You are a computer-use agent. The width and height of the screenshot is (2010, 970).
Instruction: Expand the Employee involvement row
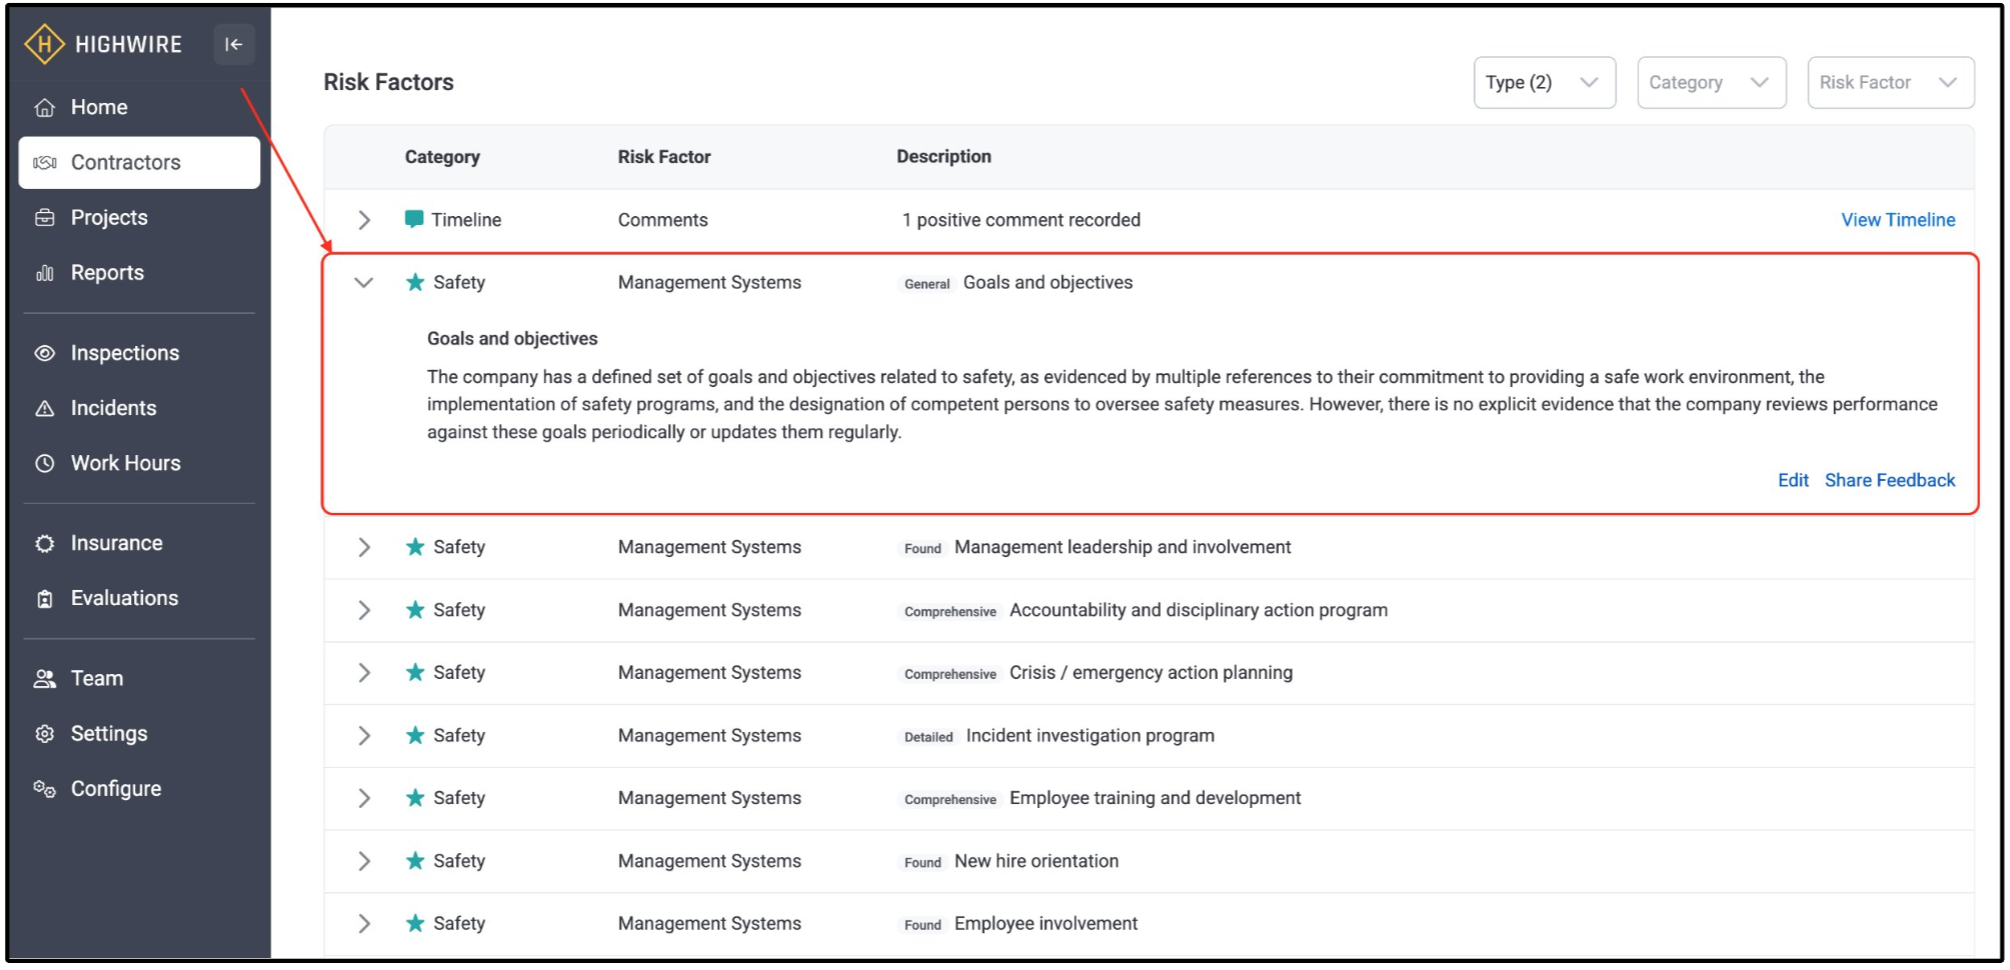365,924
